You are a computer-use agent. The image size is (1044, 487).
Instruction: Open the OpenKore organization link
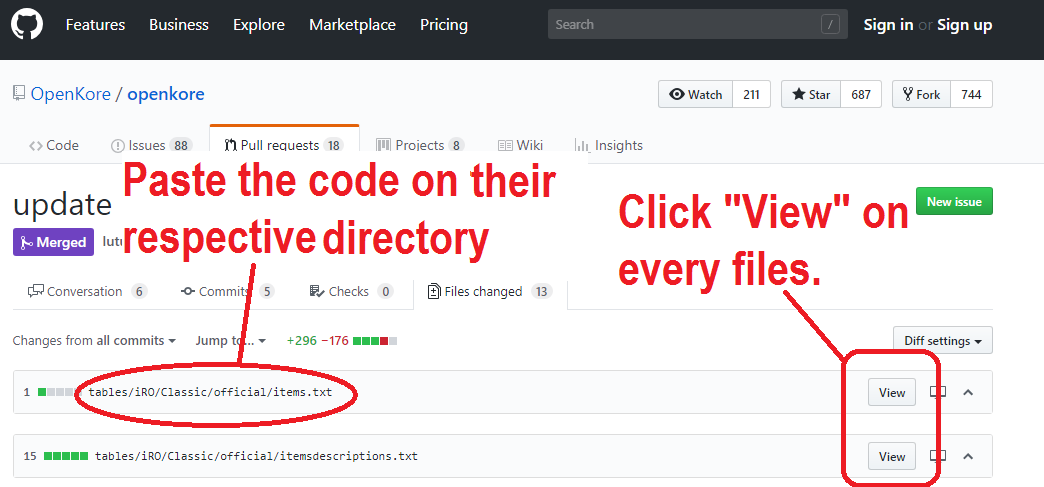(71, 94)
